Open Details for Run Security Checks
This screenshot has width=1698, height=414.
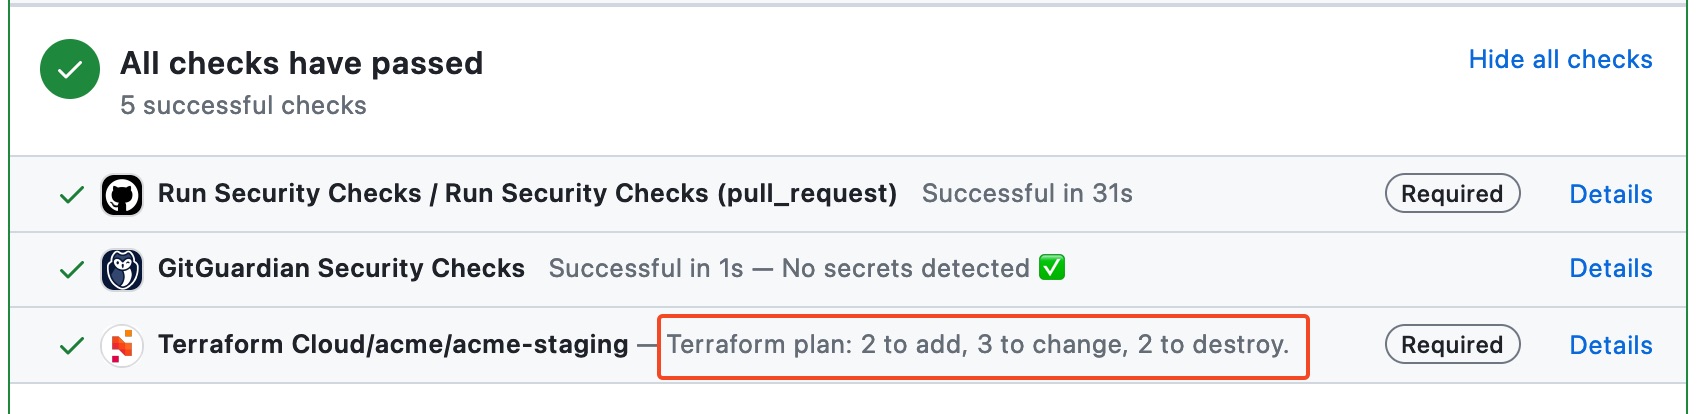point(1610,194)
